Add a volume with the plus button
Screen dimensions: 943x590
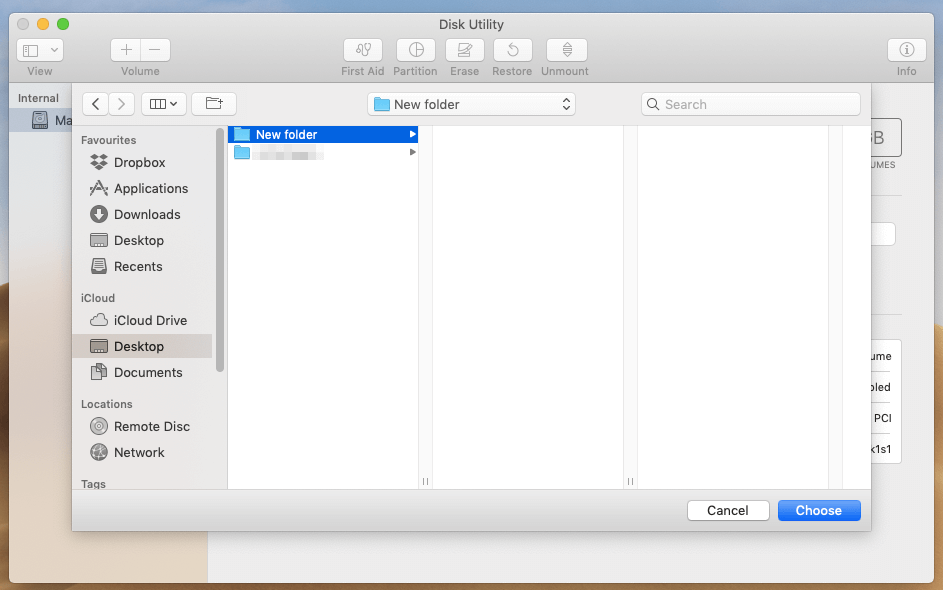126,50
